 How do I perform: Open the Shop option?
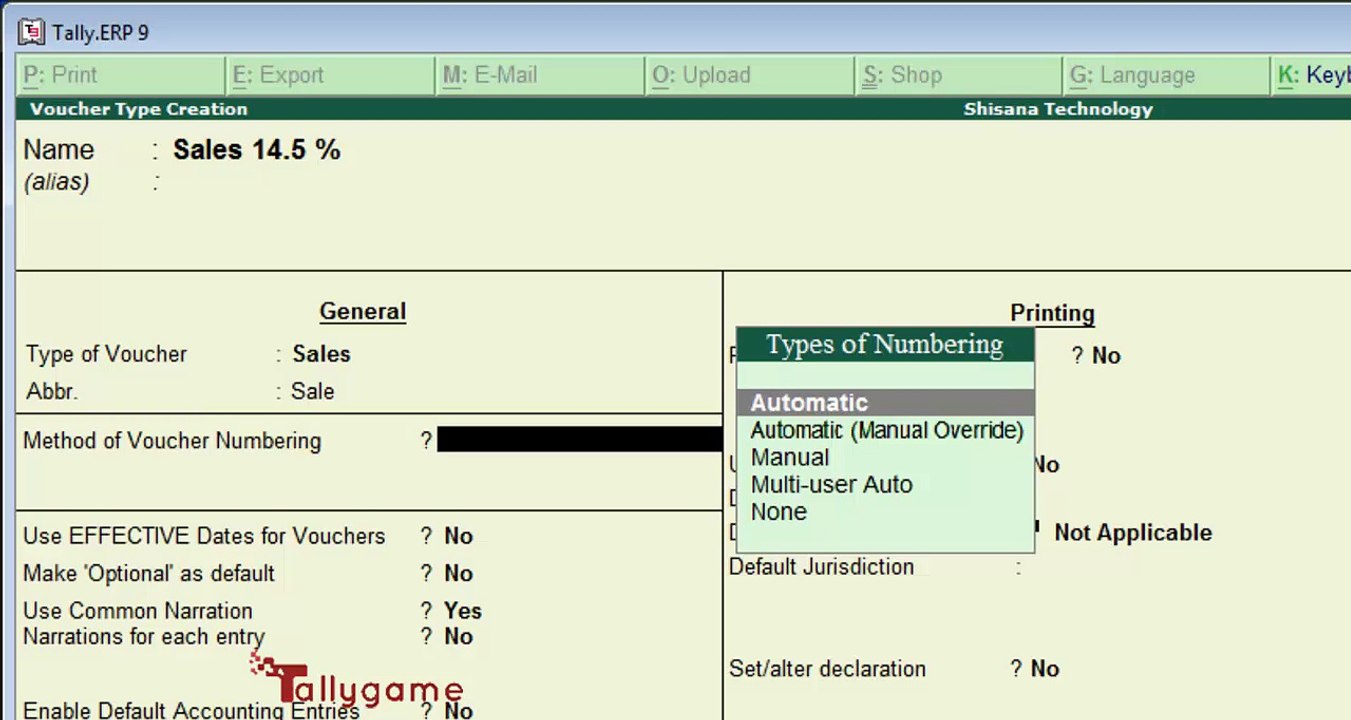[959, 75]
